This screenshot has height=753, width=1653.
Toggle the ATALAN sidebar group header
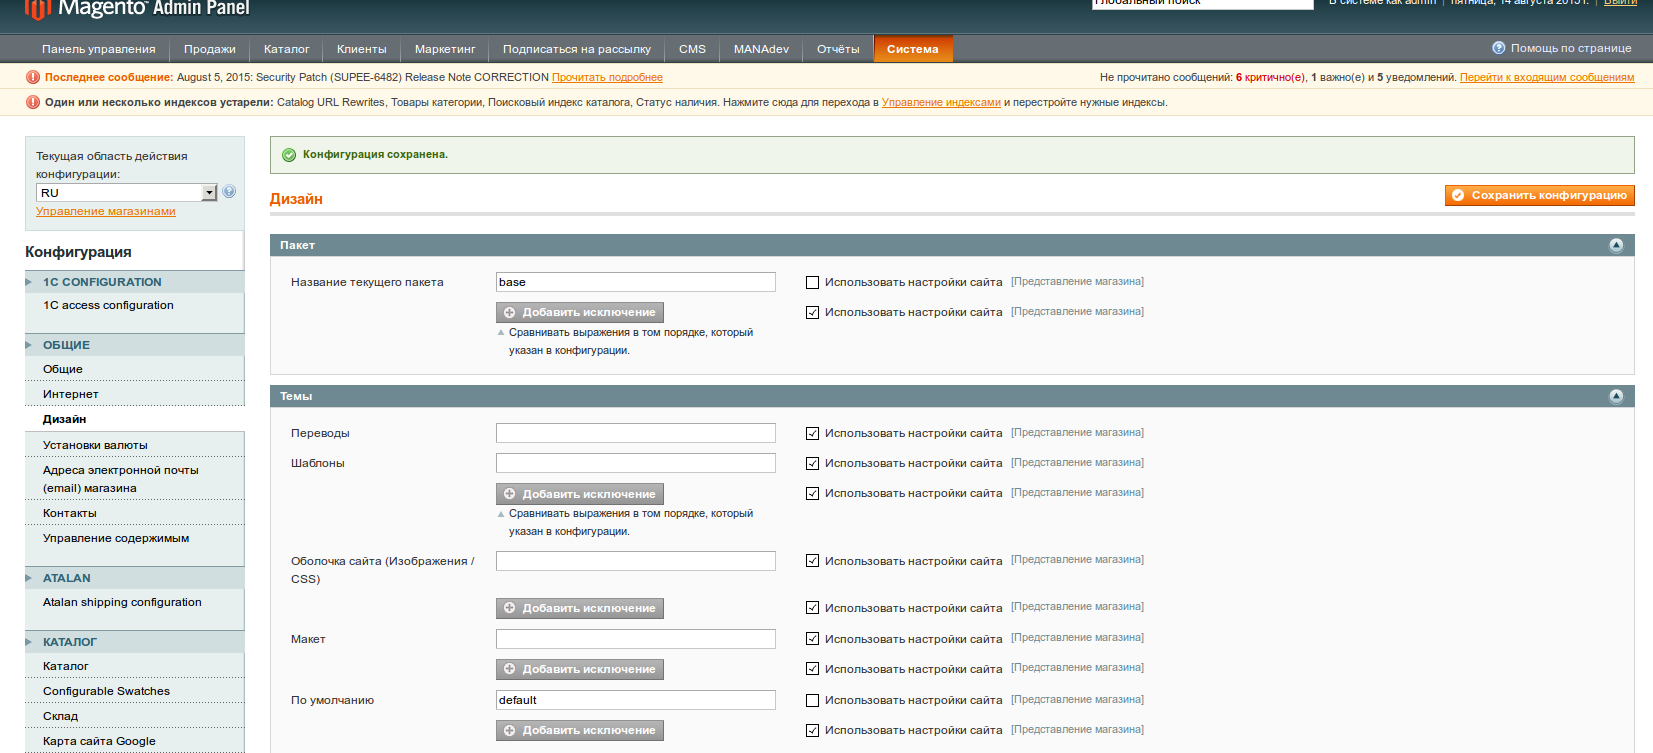point(134,578)
